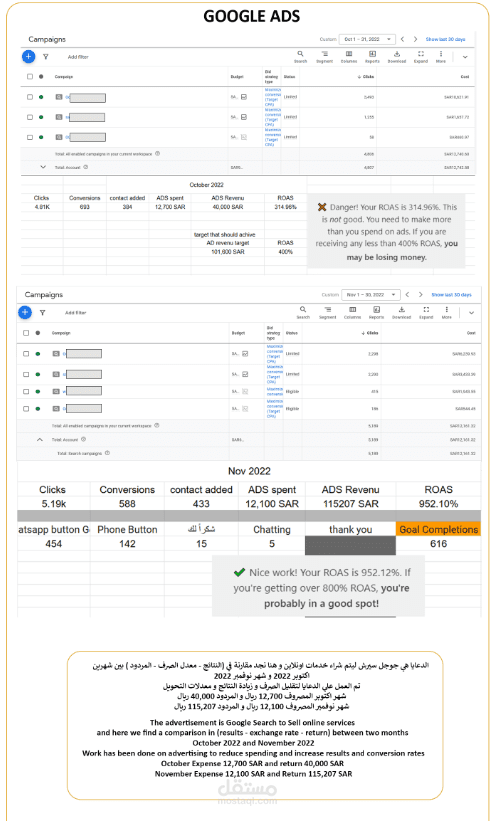The height and width of the screenshot is (822, 495).
Task: Tick checkbox of second November campaign row
Action: click(26, 374)
